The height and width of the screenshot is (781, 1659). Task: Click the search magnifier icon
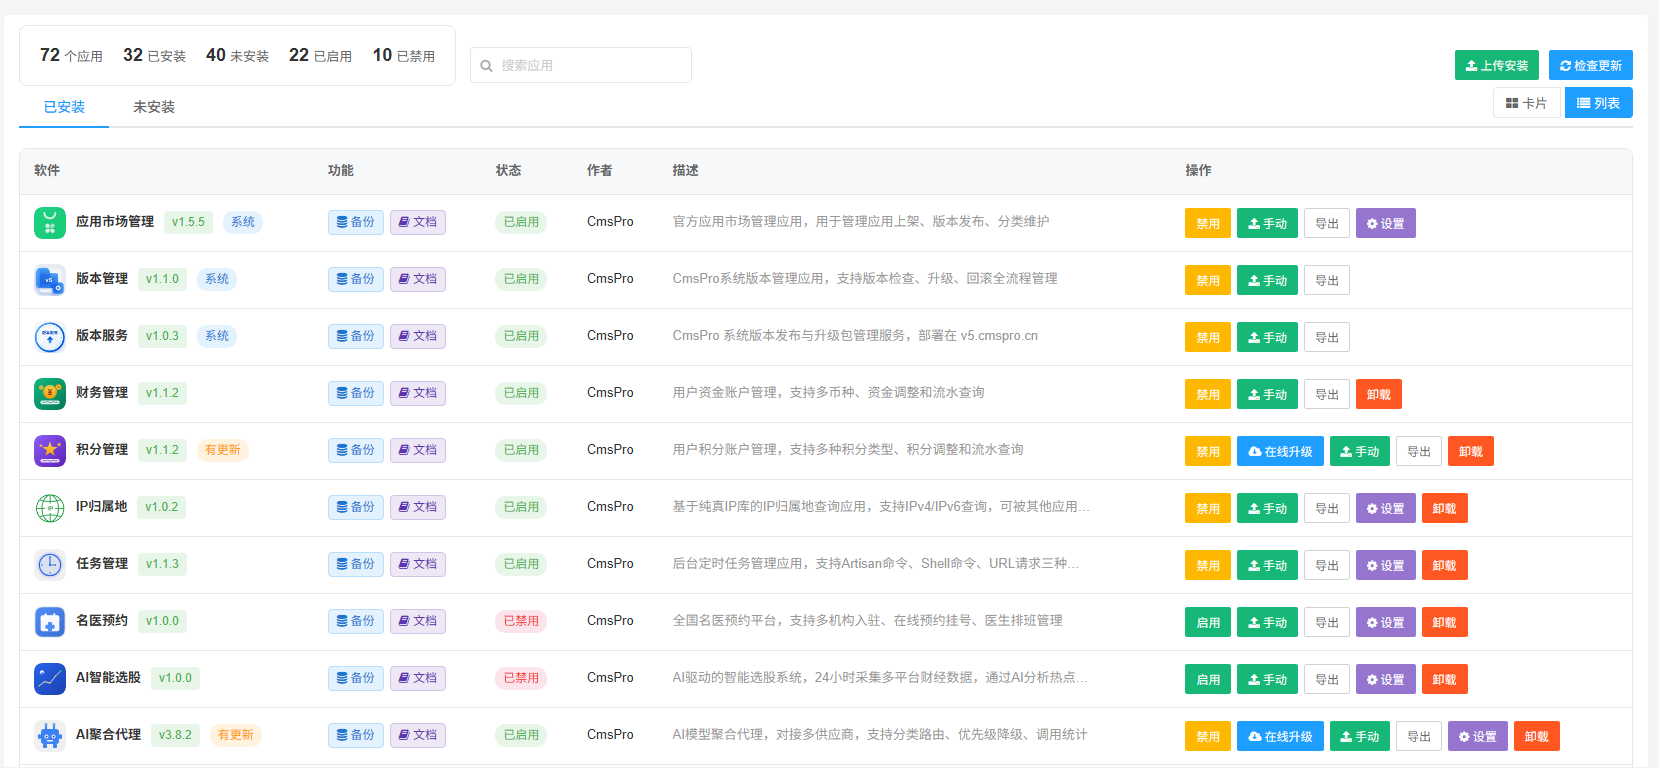487,66
